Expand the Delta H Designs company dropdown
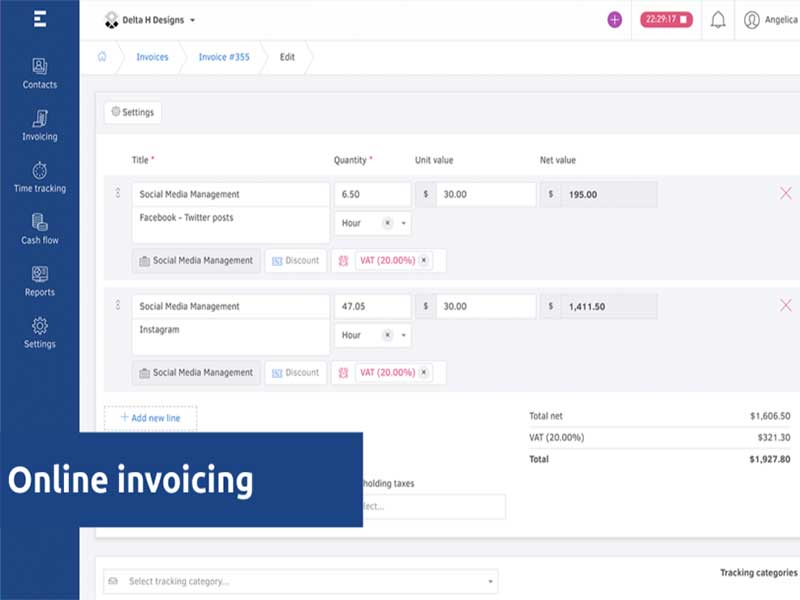This screenshot has height=600, width=800. [192, 20]
